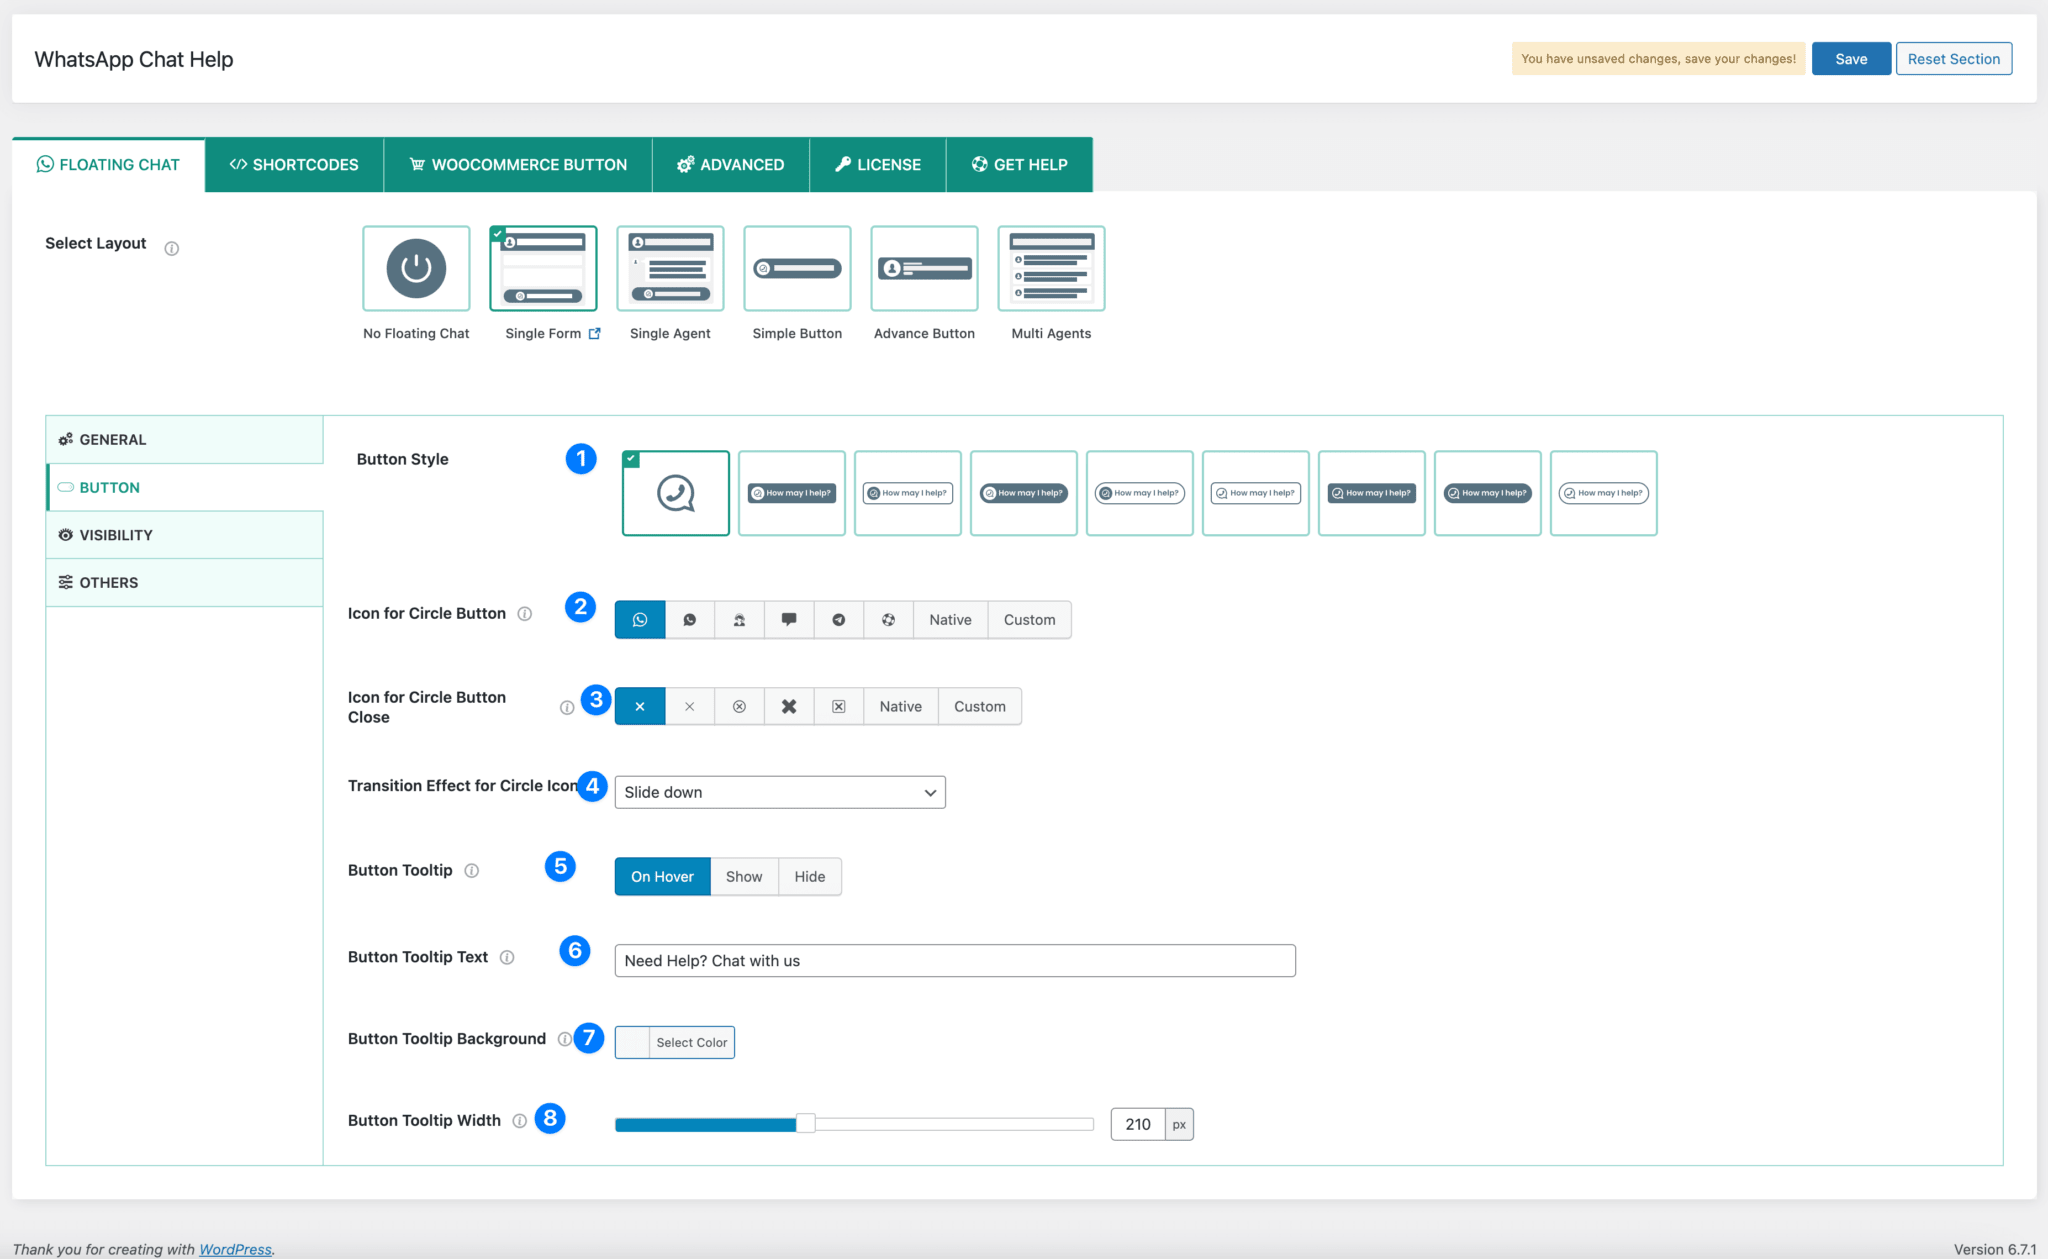
Task: Click the info icon beside Button Tooltip Width
Action: click(520, 1121)
